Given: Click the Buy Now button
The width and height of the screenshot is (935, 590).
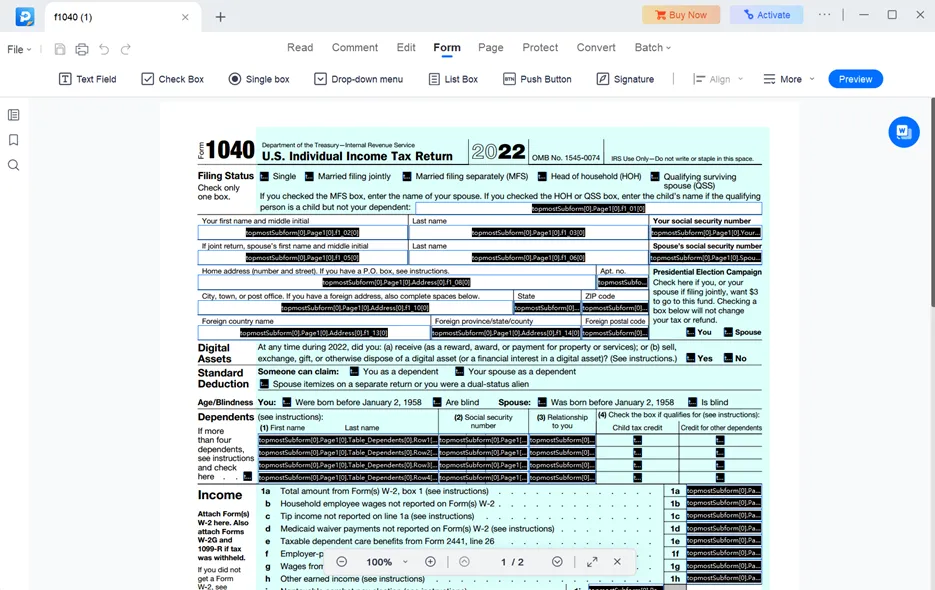Looking at the screenshot, I should [681, 14].
